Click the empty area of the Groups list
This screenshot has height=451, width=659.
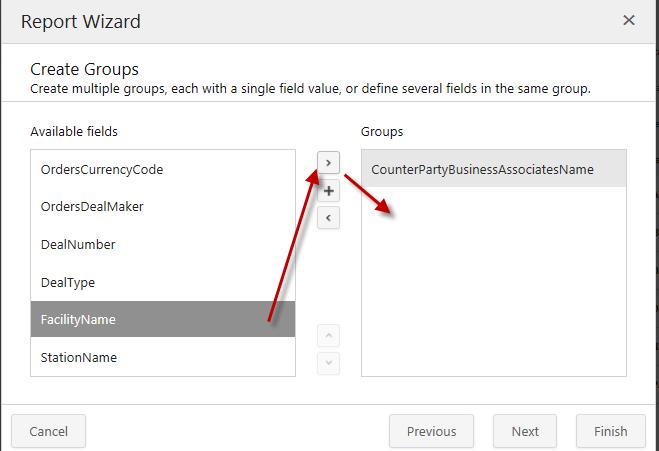[x=493, y=290]
